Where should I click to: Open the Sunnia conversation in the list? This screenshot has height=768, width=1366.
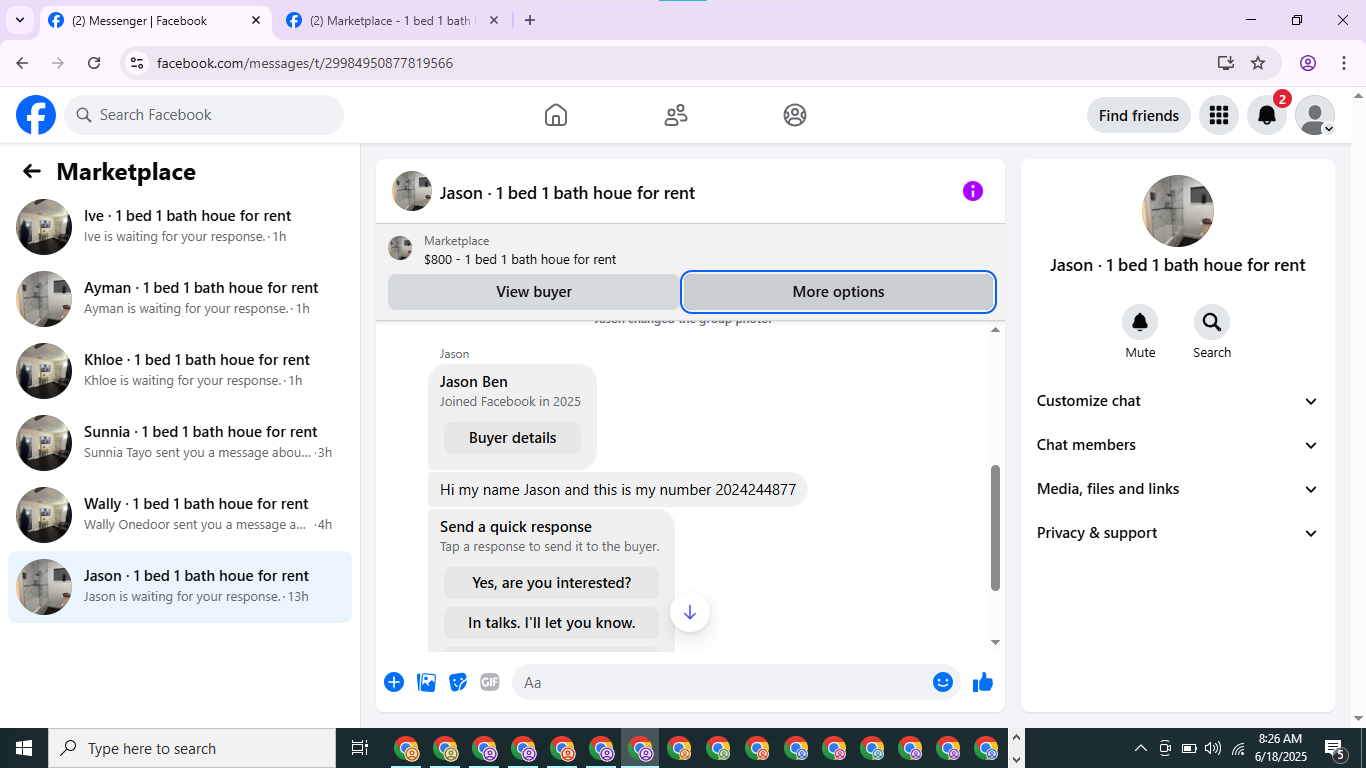(180, 442)
